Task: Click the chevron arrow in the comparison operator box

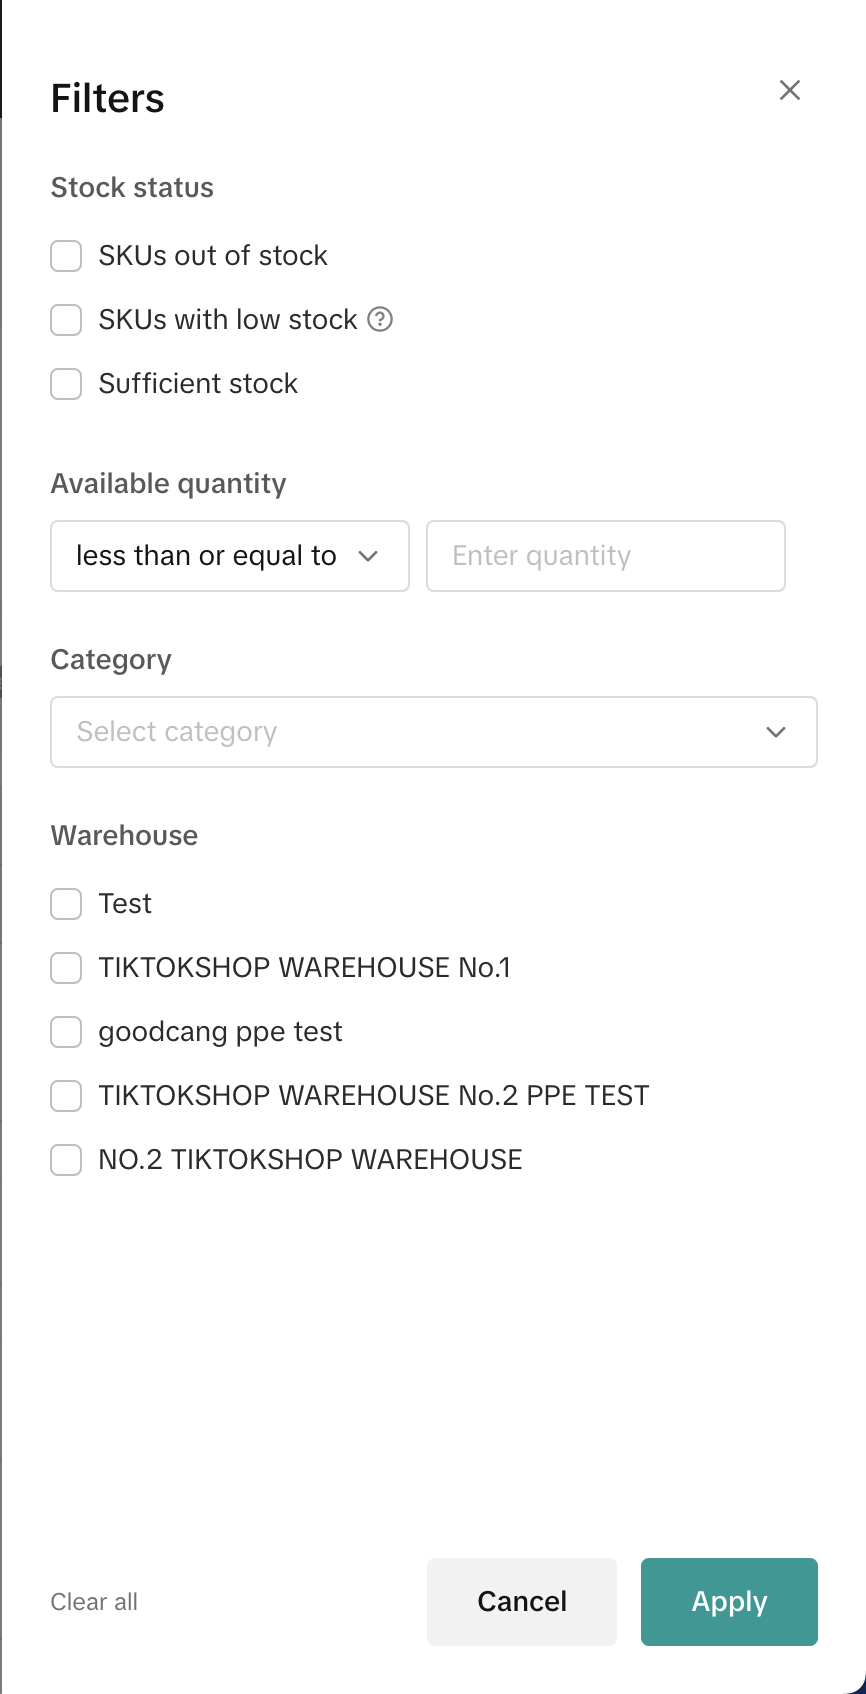Action: coord(368,556)
